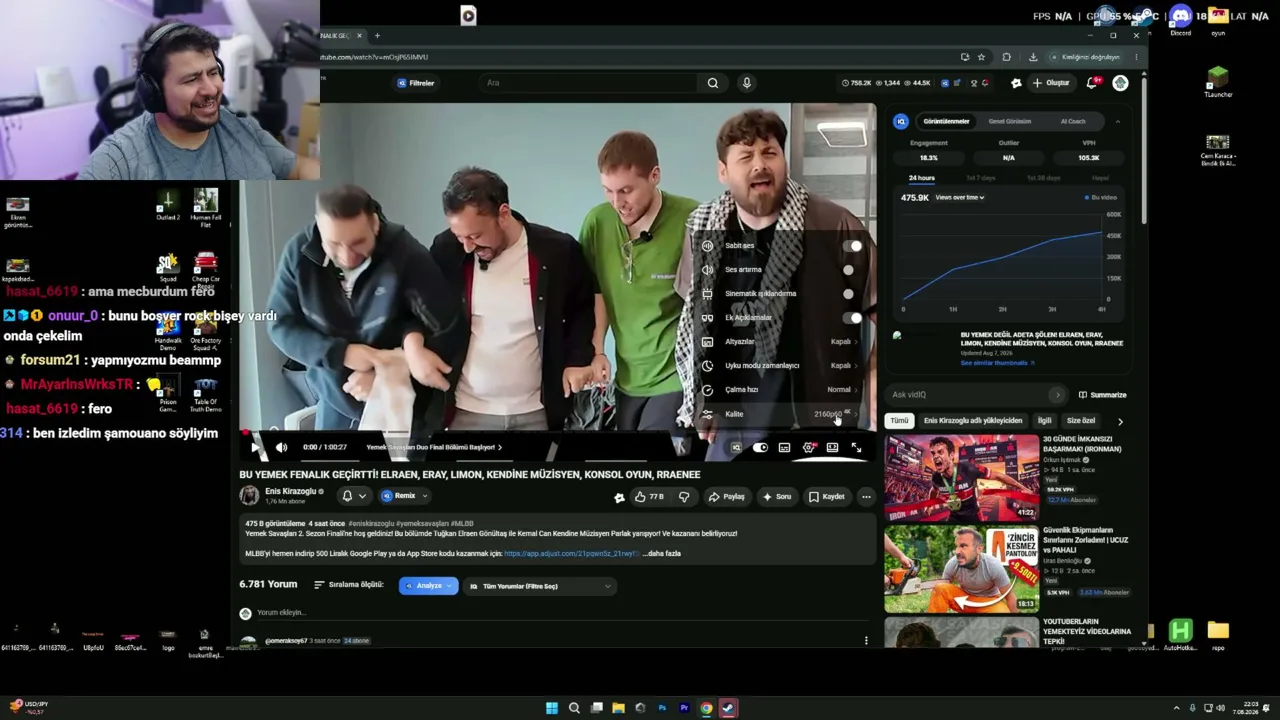Open Chrome extensions puzzle icon
This screenshot has height=720, width=1280.
click(1007, 57)
